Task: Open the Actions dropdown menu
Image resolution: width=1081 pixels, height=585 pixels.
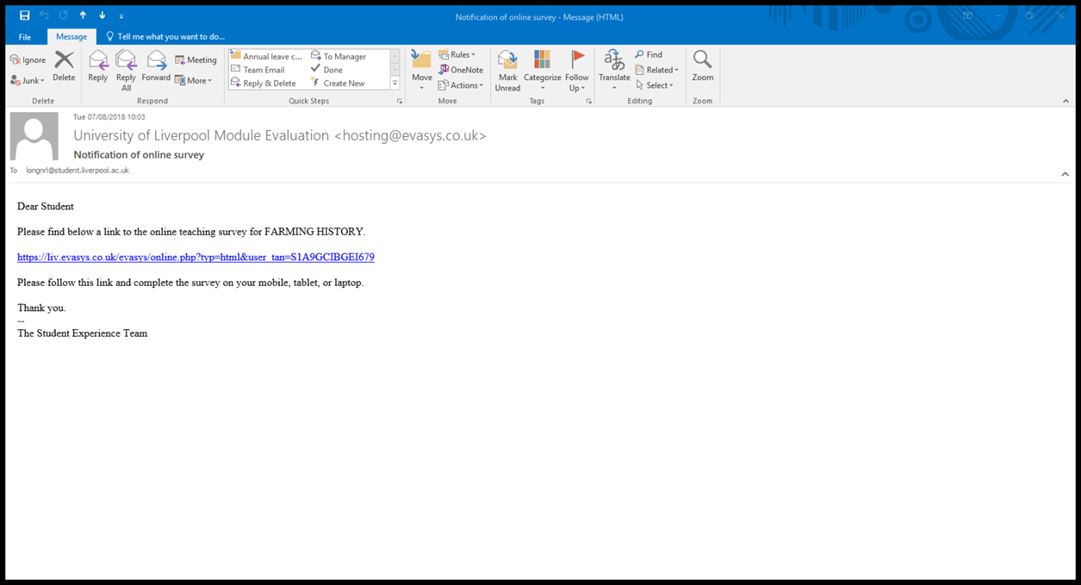Action: [x=461, y=85]
